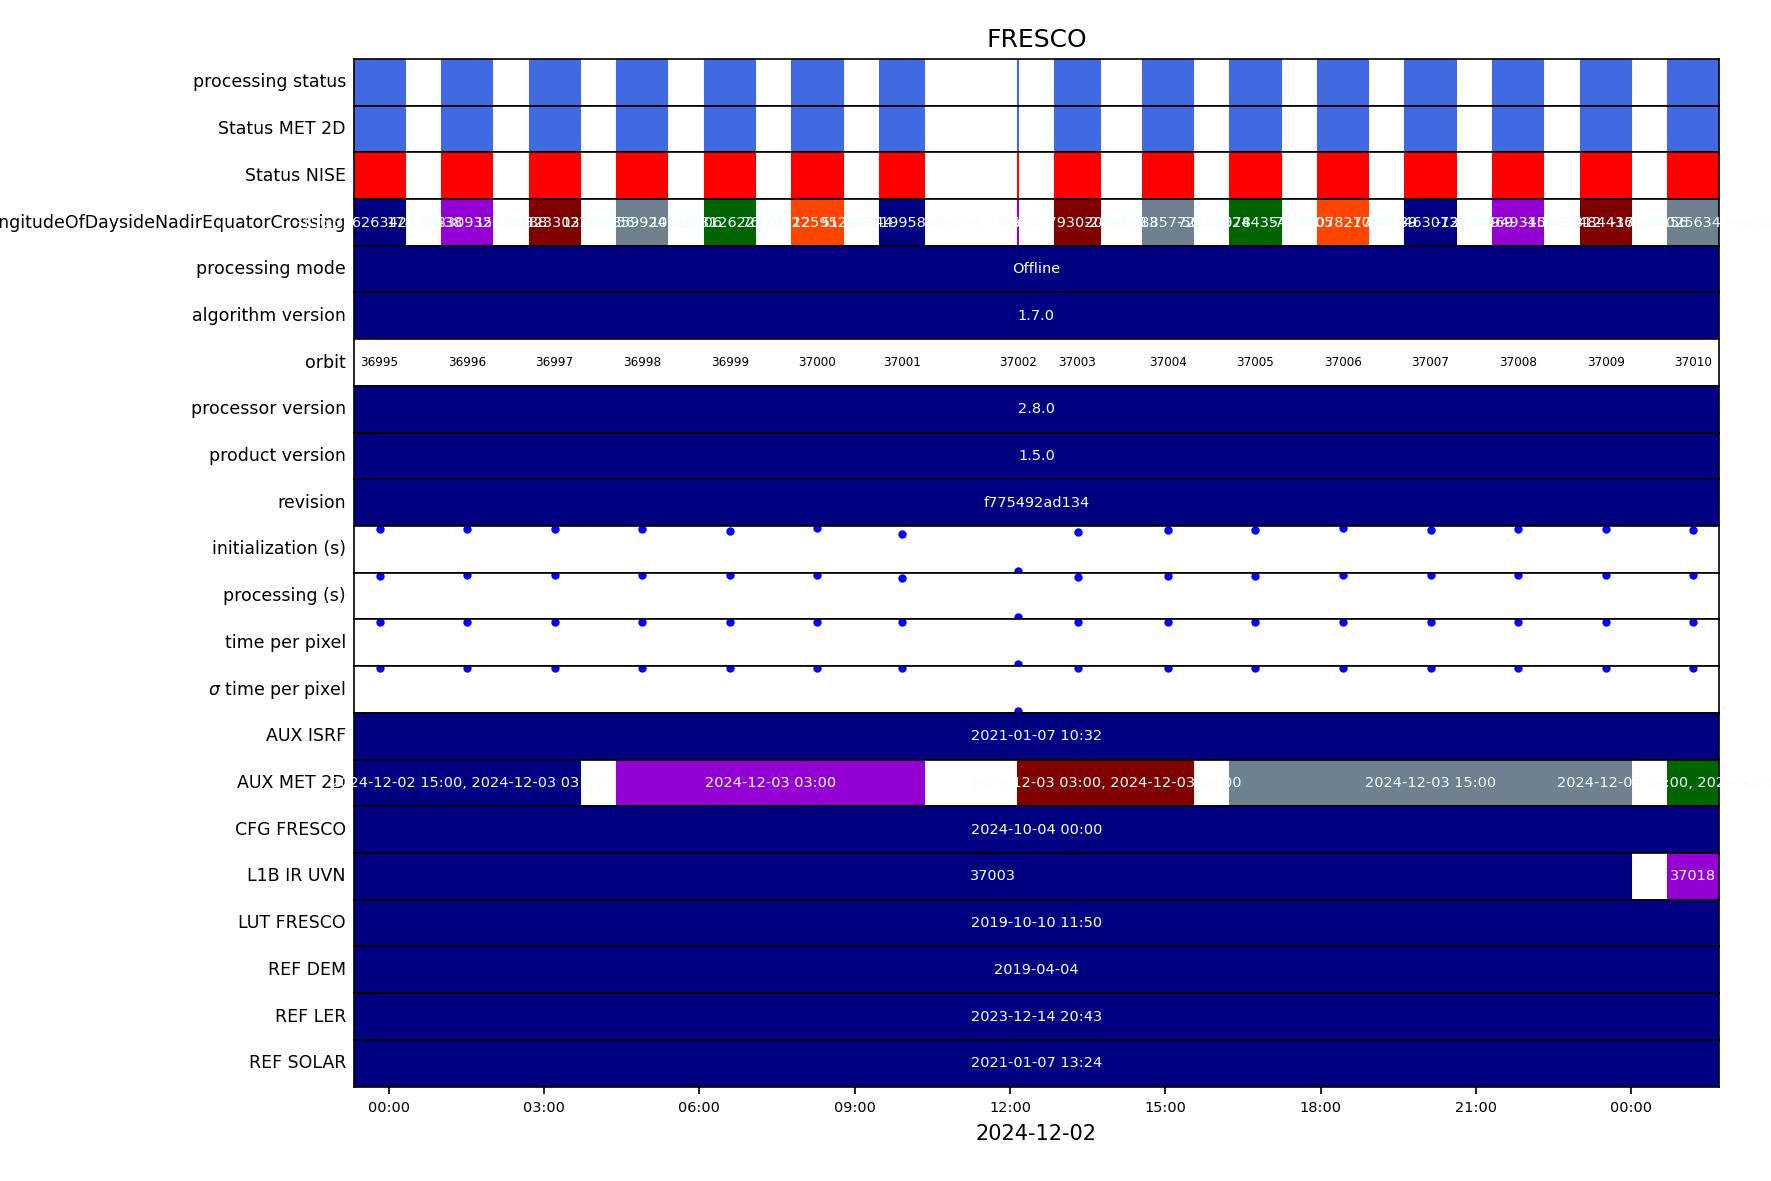The width and height of the screenshot is (1771, 1181).
Task: Click the 'REF LER' row label
Action: click(310, 1016)
